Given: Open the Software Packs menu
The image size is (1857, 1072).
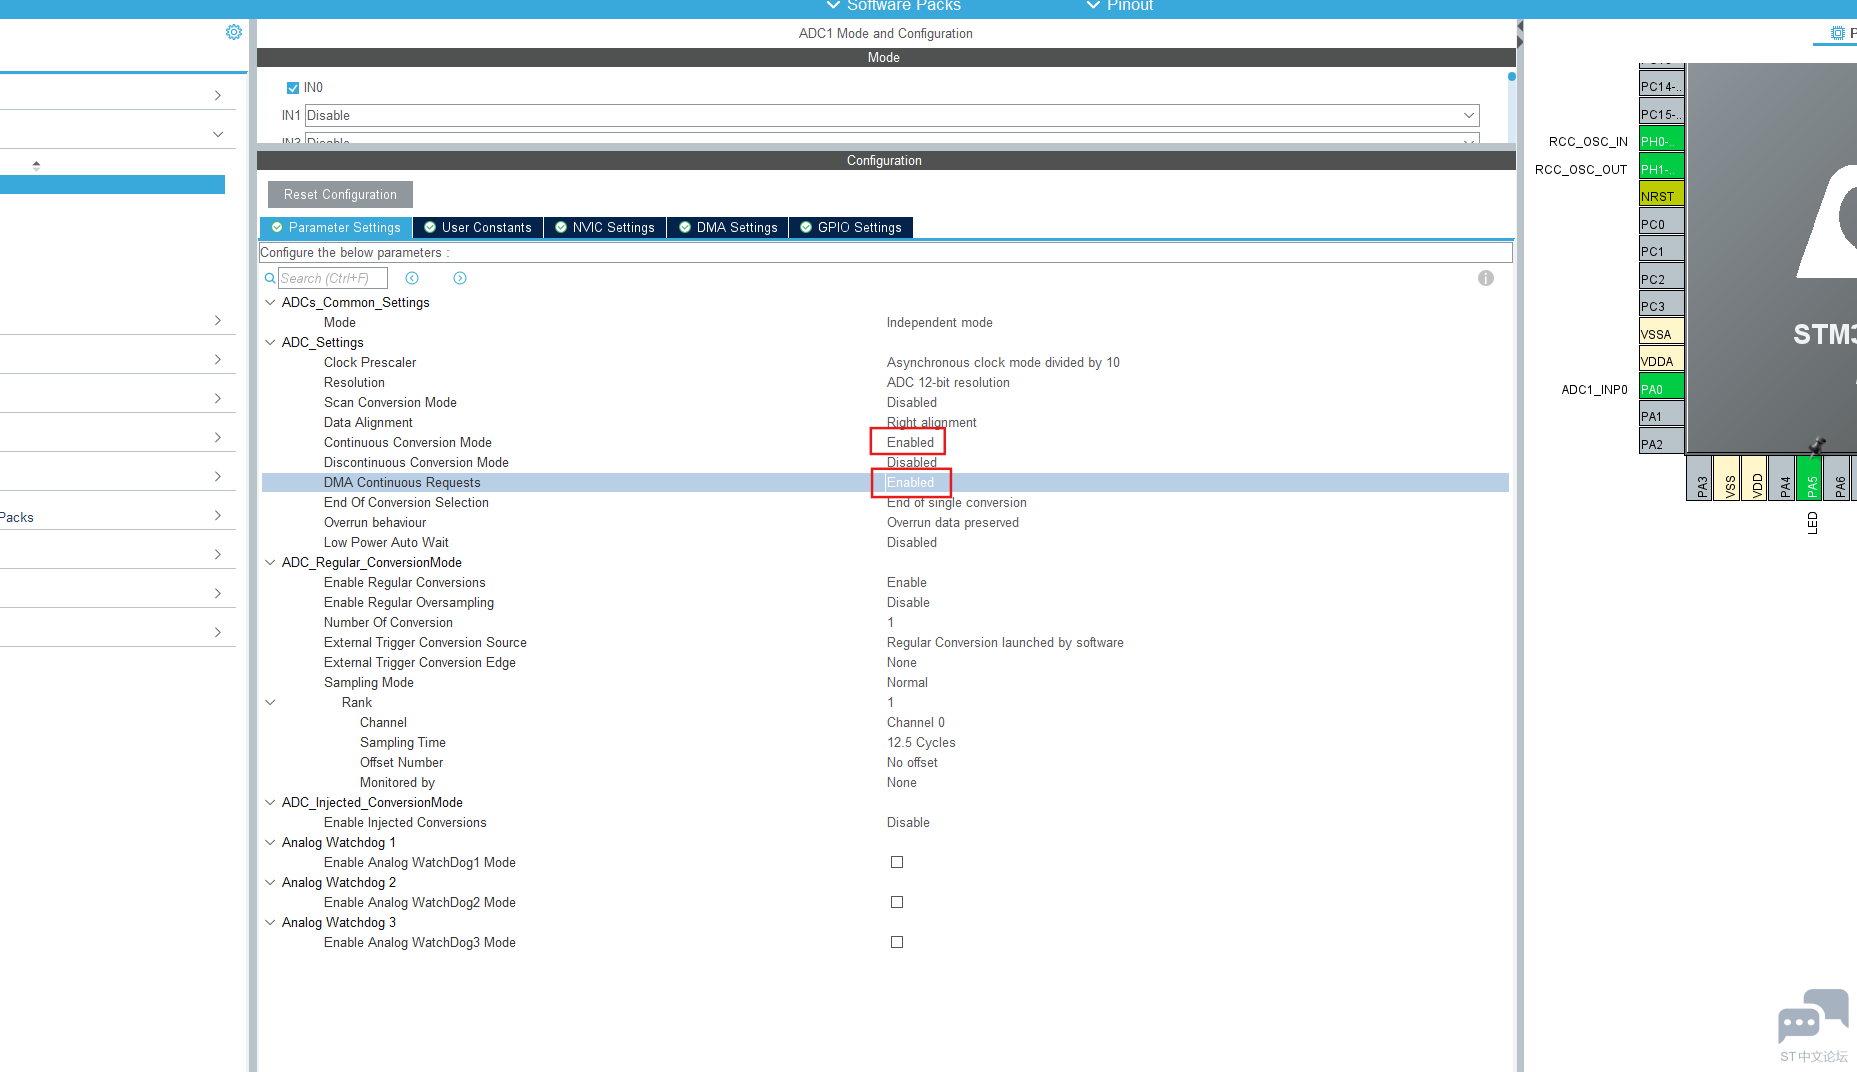Looking at the screenshot, I should [893, 6].
